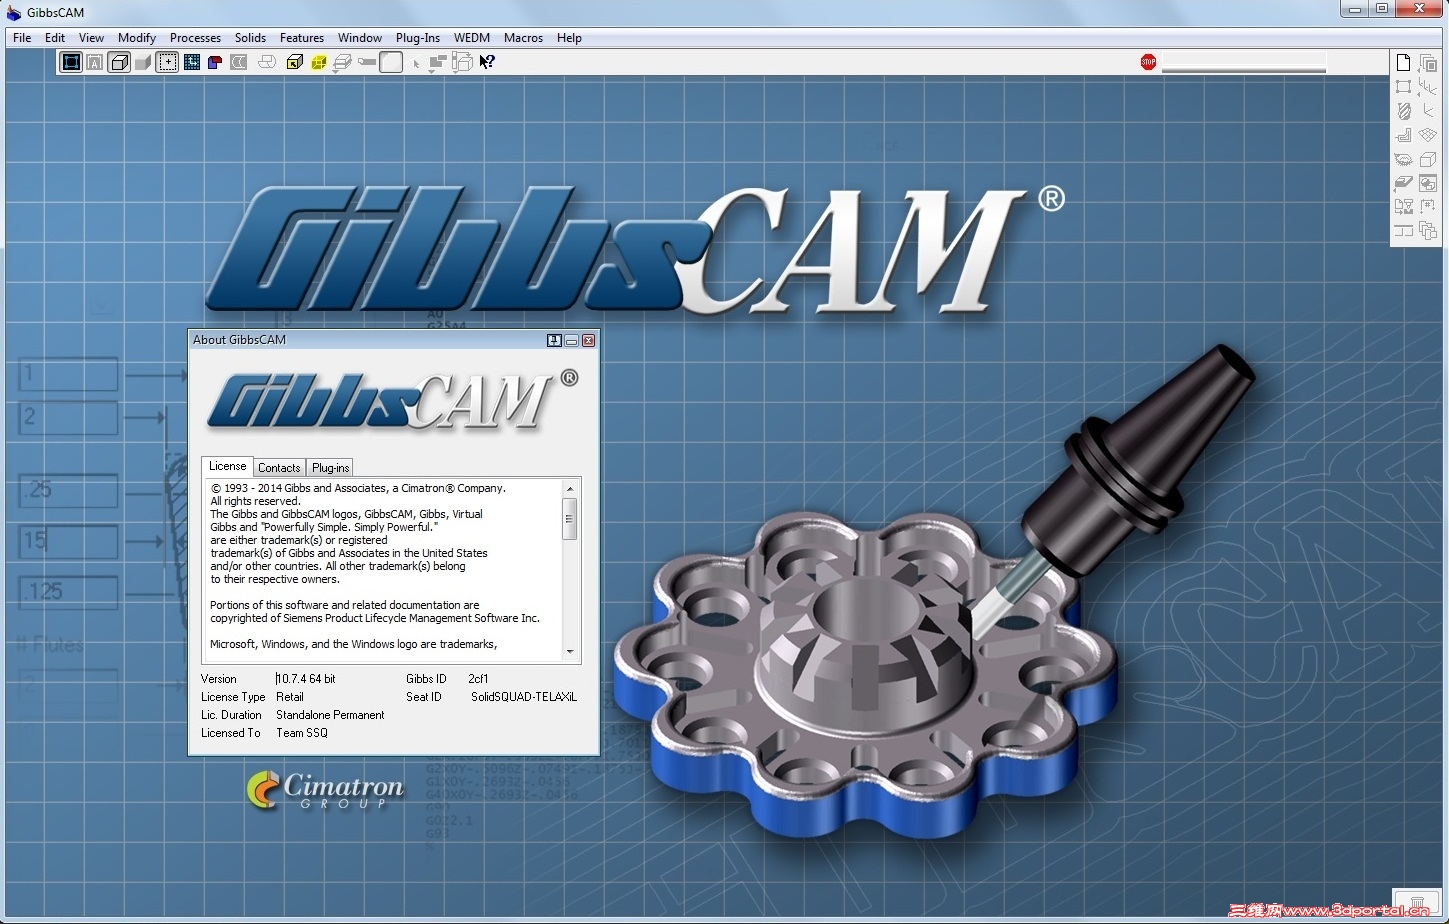Screen dimensions: 1449x924
Task: Click the dotted render toolpath palette icon
Action: tap(1403, 159)
